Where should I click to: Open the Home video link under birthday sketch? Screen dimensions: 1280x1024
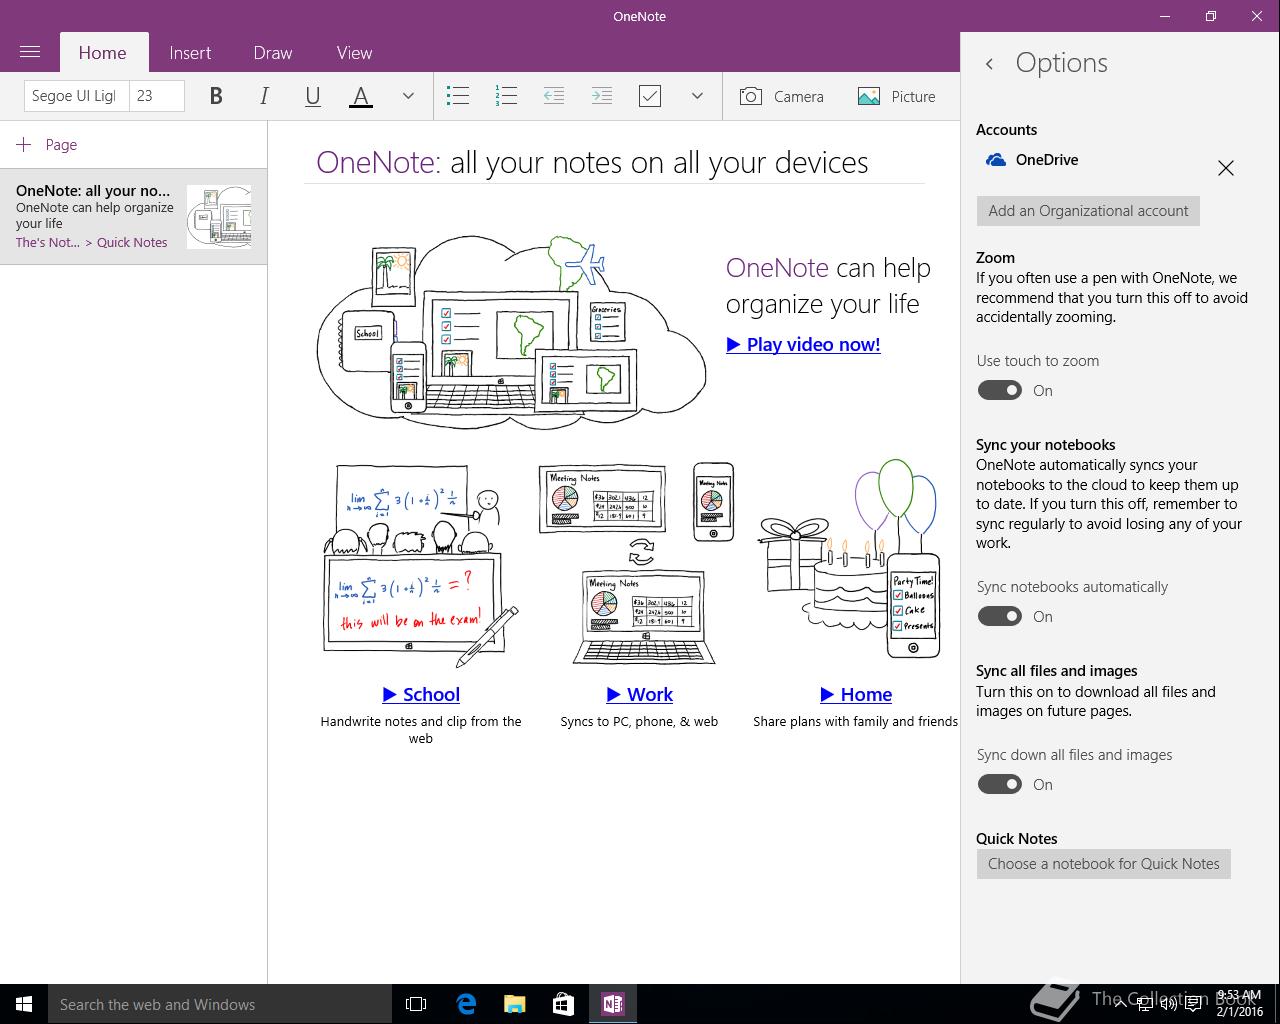856,694
